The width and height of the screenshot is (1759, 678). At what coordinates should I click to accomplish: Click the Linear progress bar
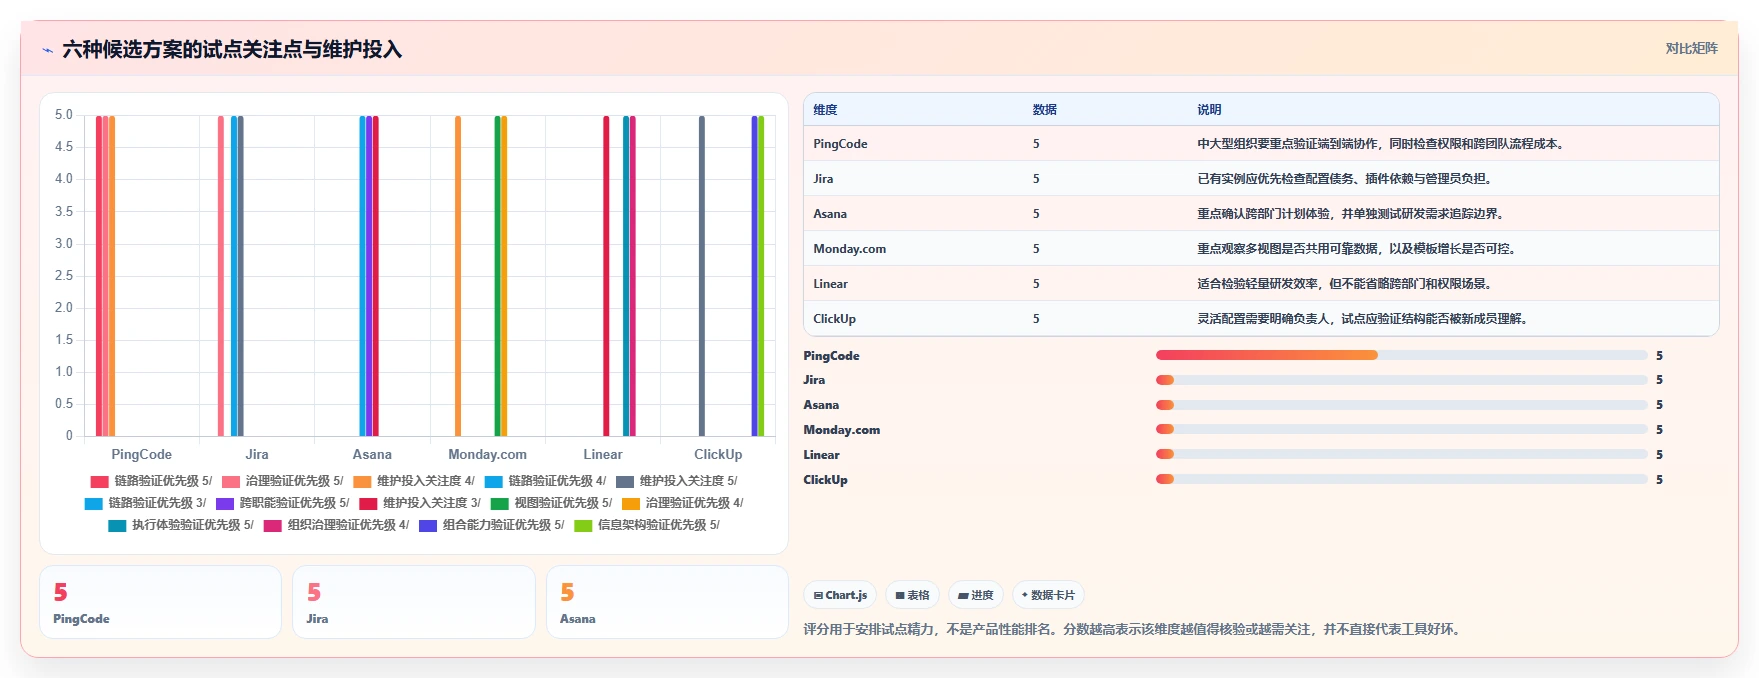[1401, 455]
